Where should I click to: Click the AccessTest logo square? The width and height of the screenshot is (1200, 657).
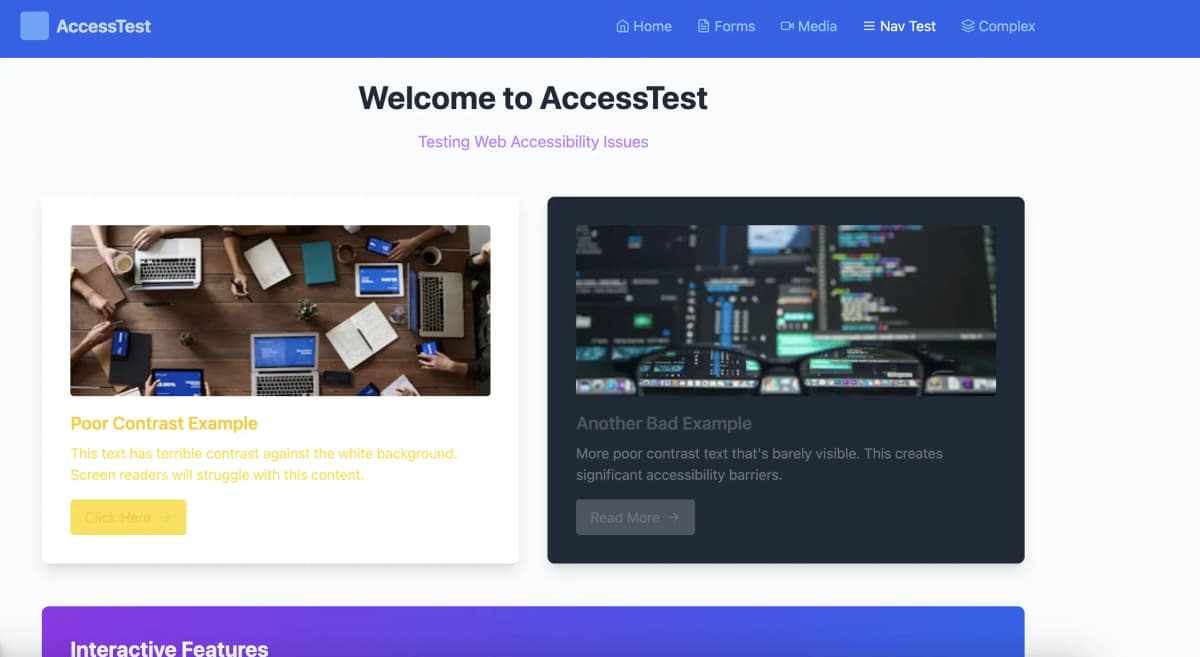[x=34, y=25]
